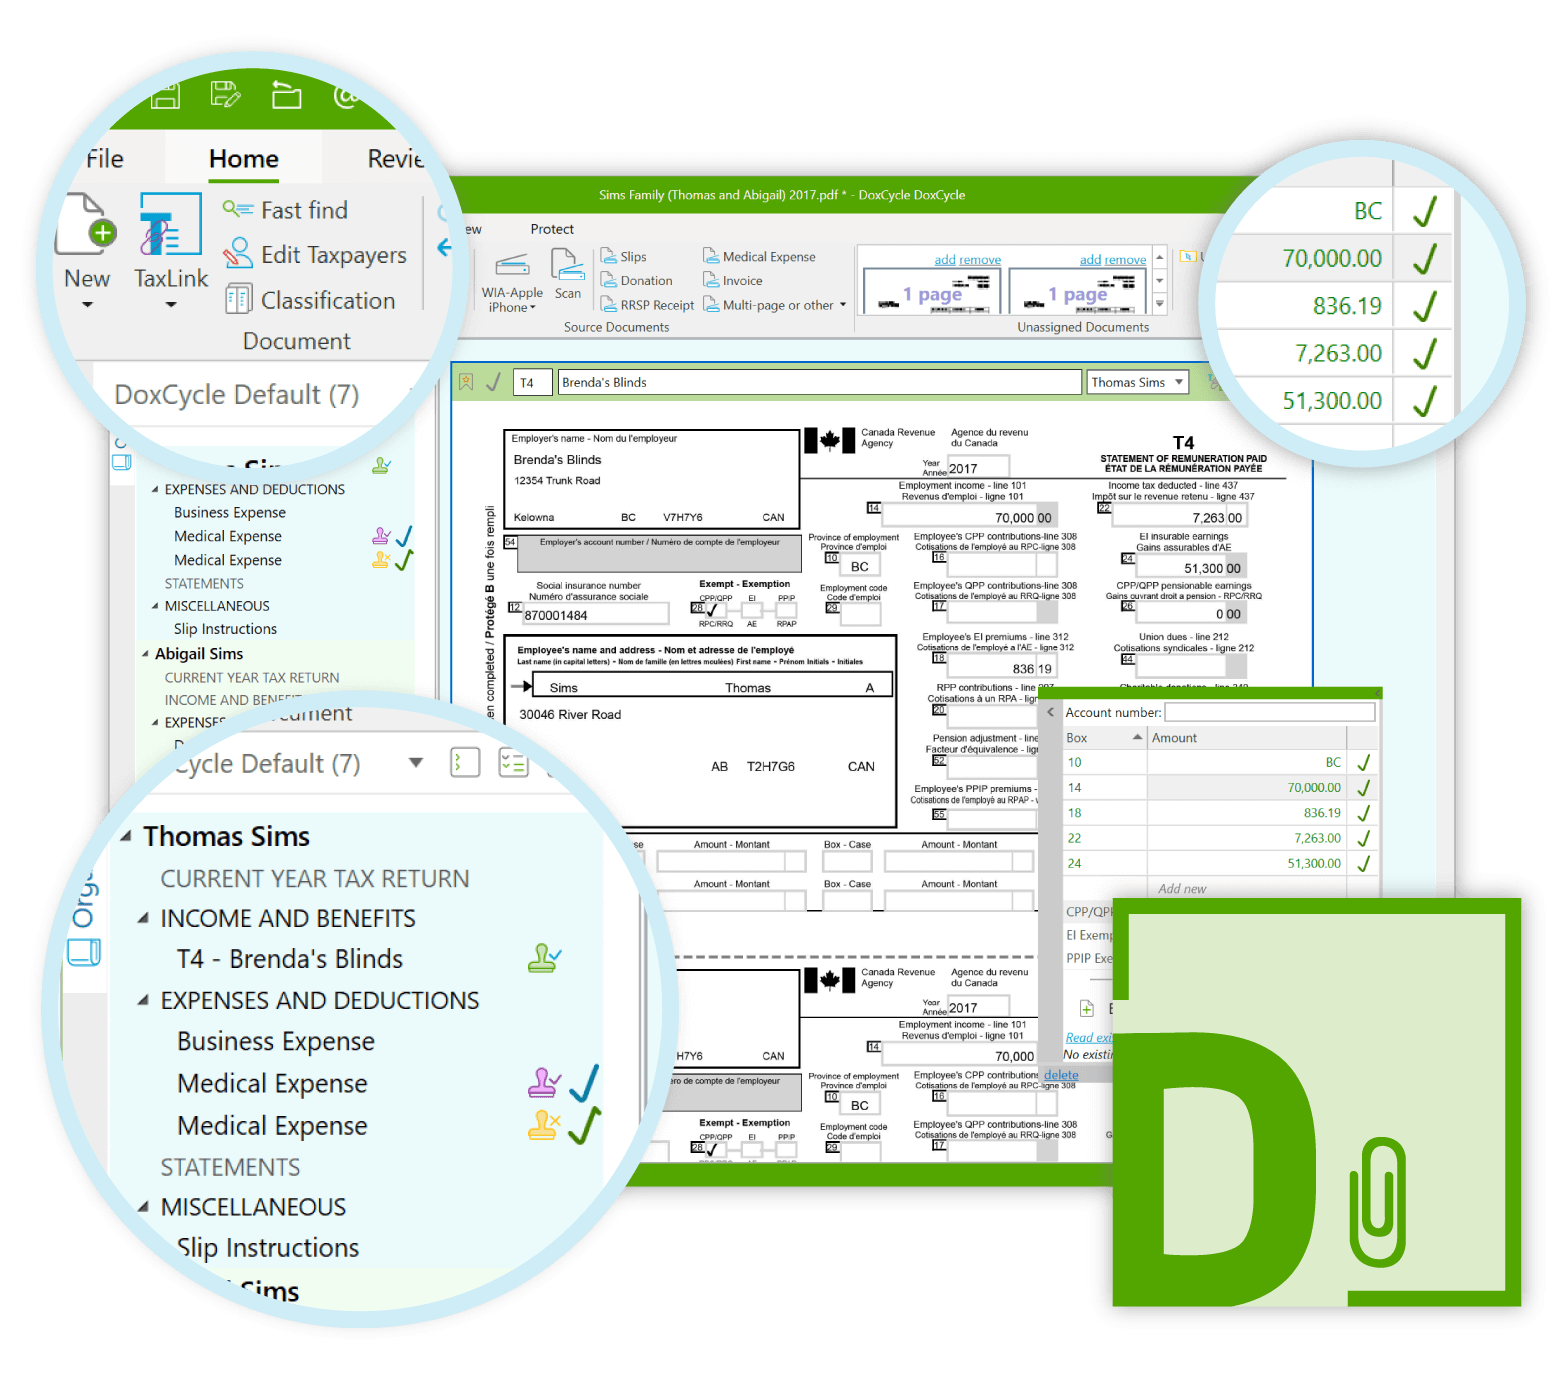This screenshot has height=1384, width=1564.
Task: Click remove link above second 1 page thumbnail
Action: click(1126, 260)
